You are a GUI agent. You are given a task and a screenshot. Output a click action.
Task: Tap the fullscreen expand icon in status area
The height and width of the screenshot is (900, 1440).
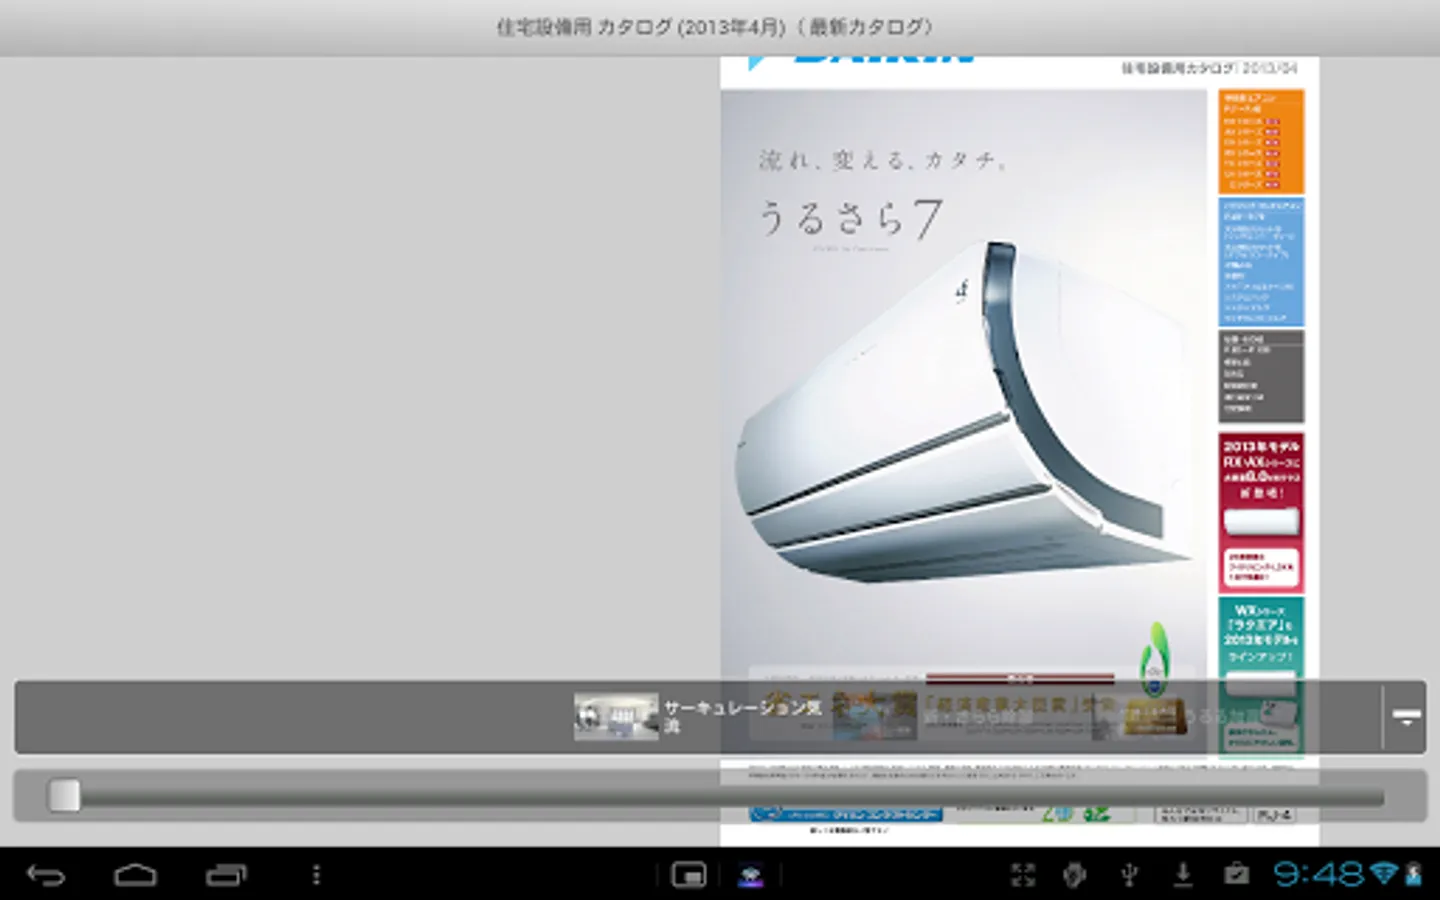click(x=1023, y=875)
